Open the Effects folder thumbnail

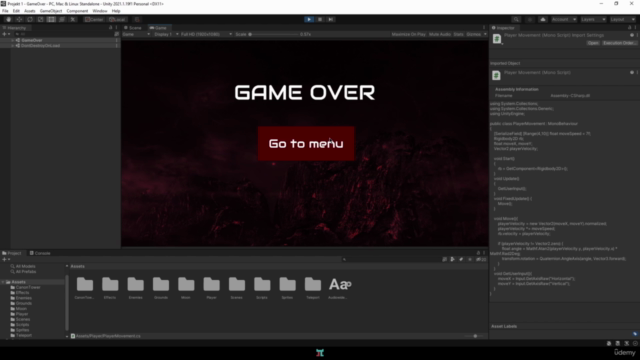coord(110,284)
